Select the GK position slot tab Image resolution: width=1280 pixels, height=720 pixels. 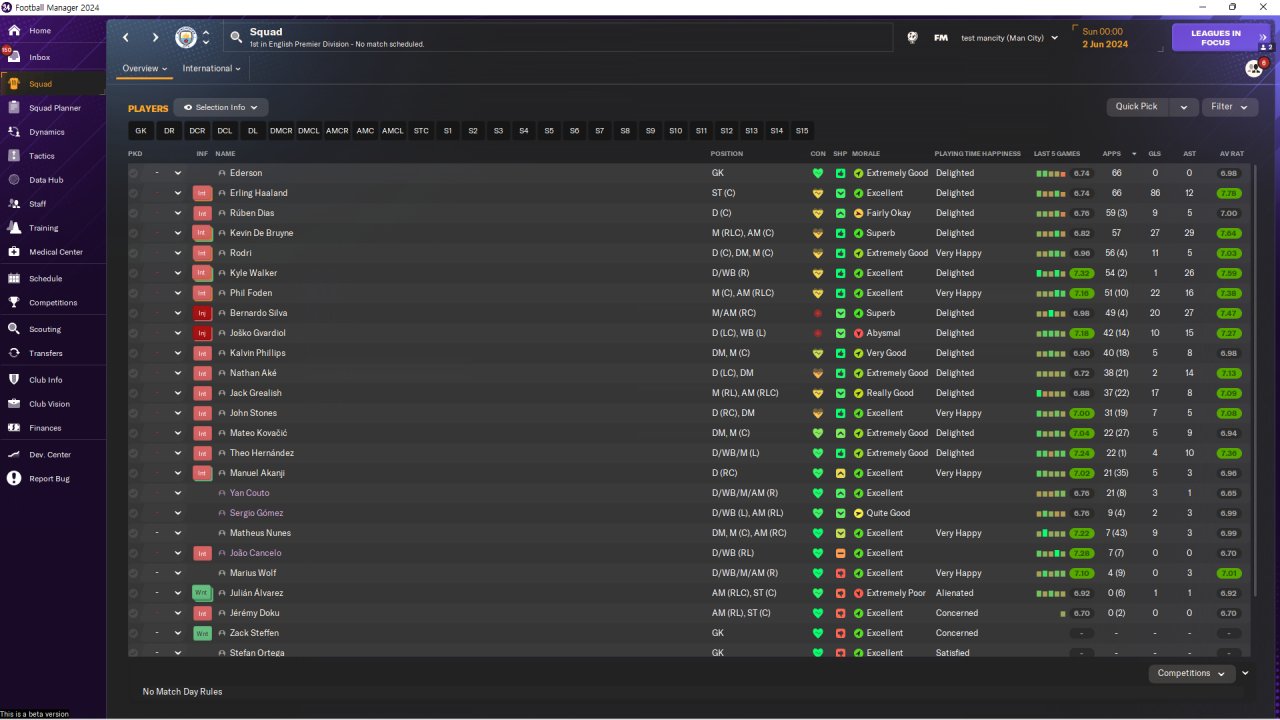coord(141,131)
